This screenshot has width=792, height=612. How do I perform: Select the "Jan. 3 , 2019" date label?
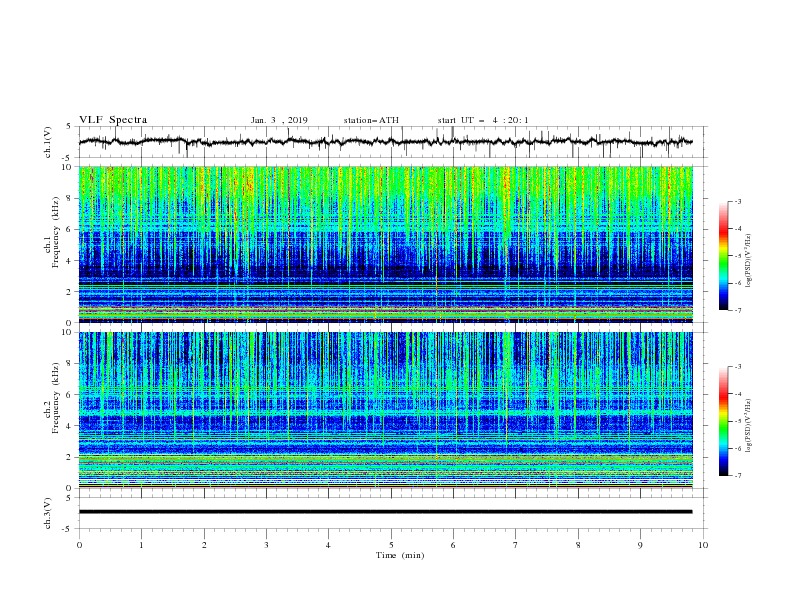[x=279, y=120]
